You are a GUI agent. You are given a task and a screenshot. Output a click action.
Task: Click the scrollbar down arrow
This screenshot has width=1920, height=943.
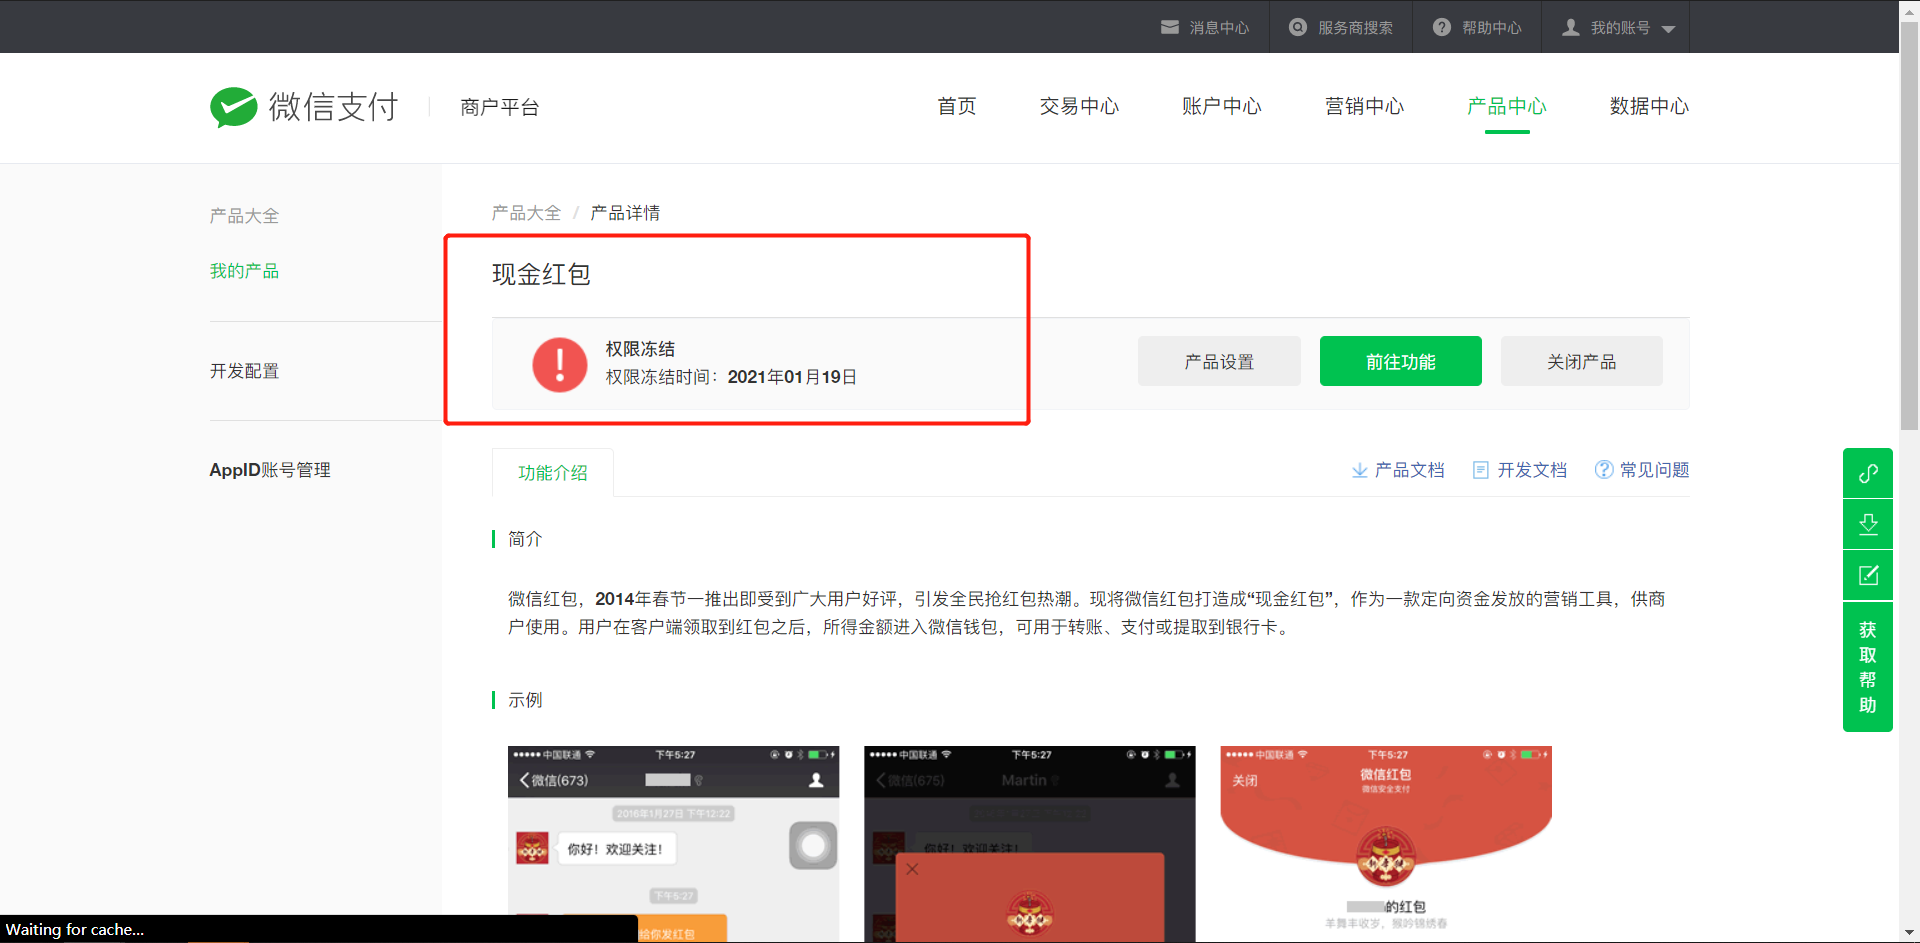coord(1909,933)
